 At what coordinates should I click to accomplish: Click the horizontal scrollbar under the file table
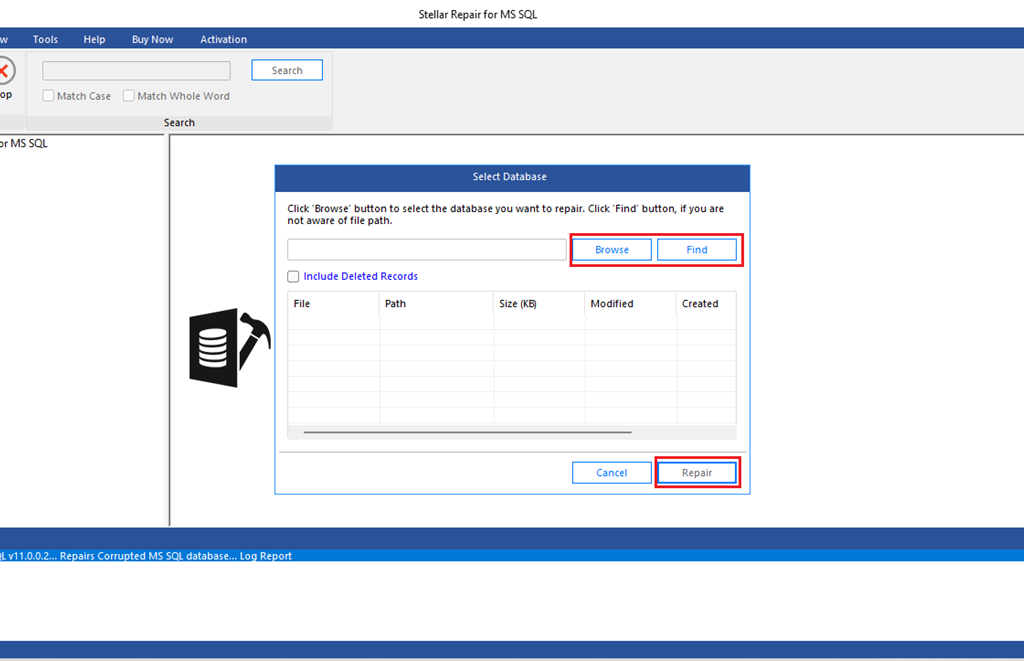pyautogui.click(x=468, y=432)
